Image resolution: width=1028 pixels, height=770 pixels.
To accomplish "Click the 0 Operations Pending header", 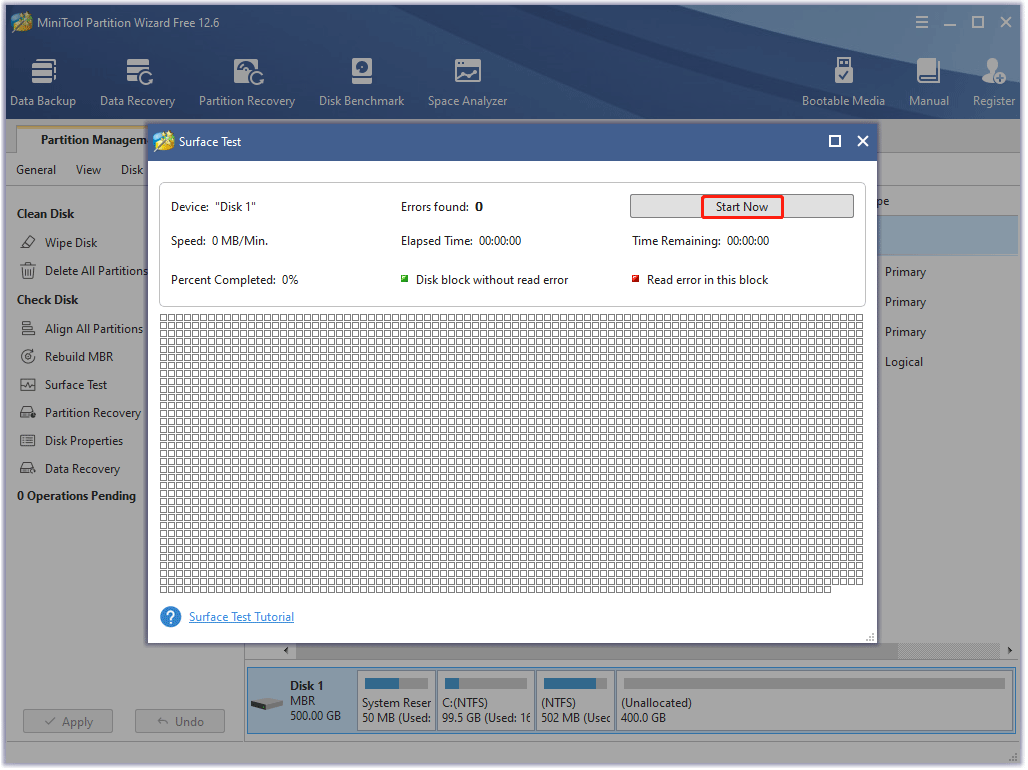I will coord(76,496).
